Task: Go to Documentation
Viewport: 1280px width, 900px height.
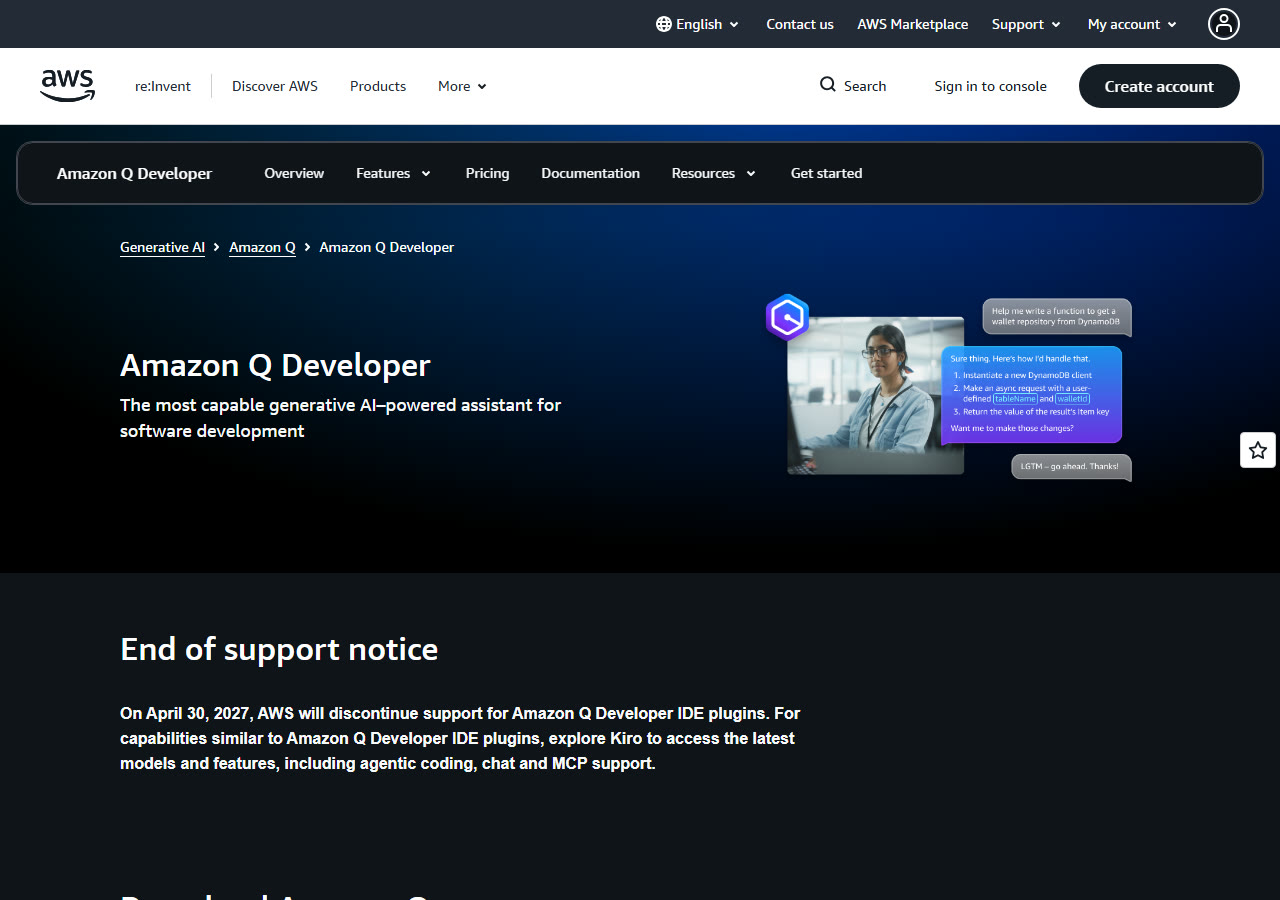Action: click(590, 173)
